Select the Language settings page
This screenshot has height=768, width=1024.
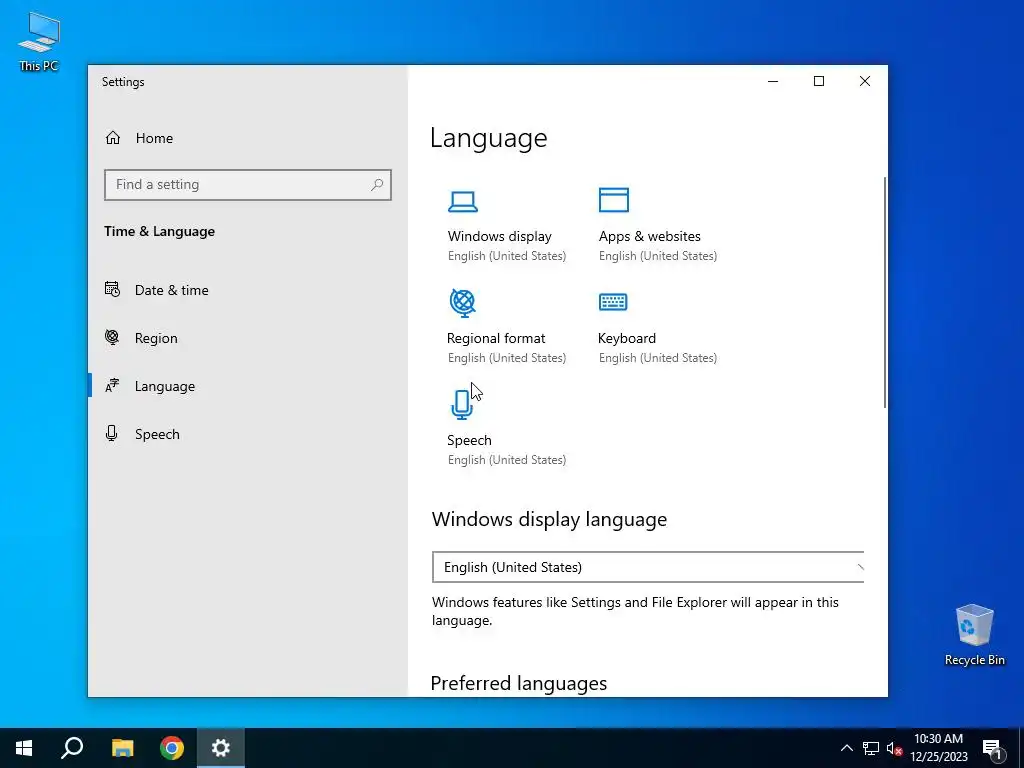click(x=165, y=387)
